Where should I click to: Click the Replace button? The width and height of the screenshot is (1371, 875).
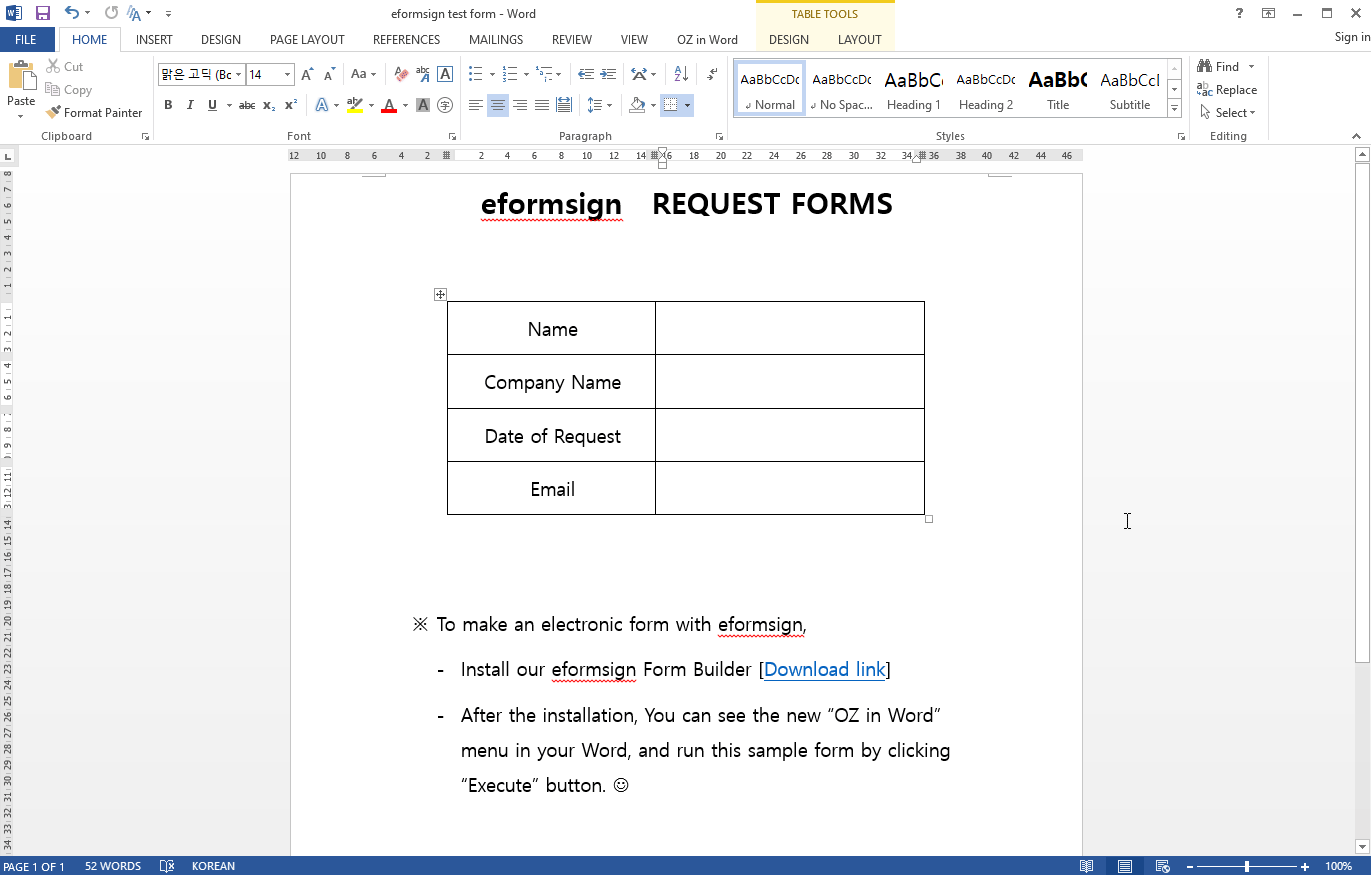click(1227, 90)
